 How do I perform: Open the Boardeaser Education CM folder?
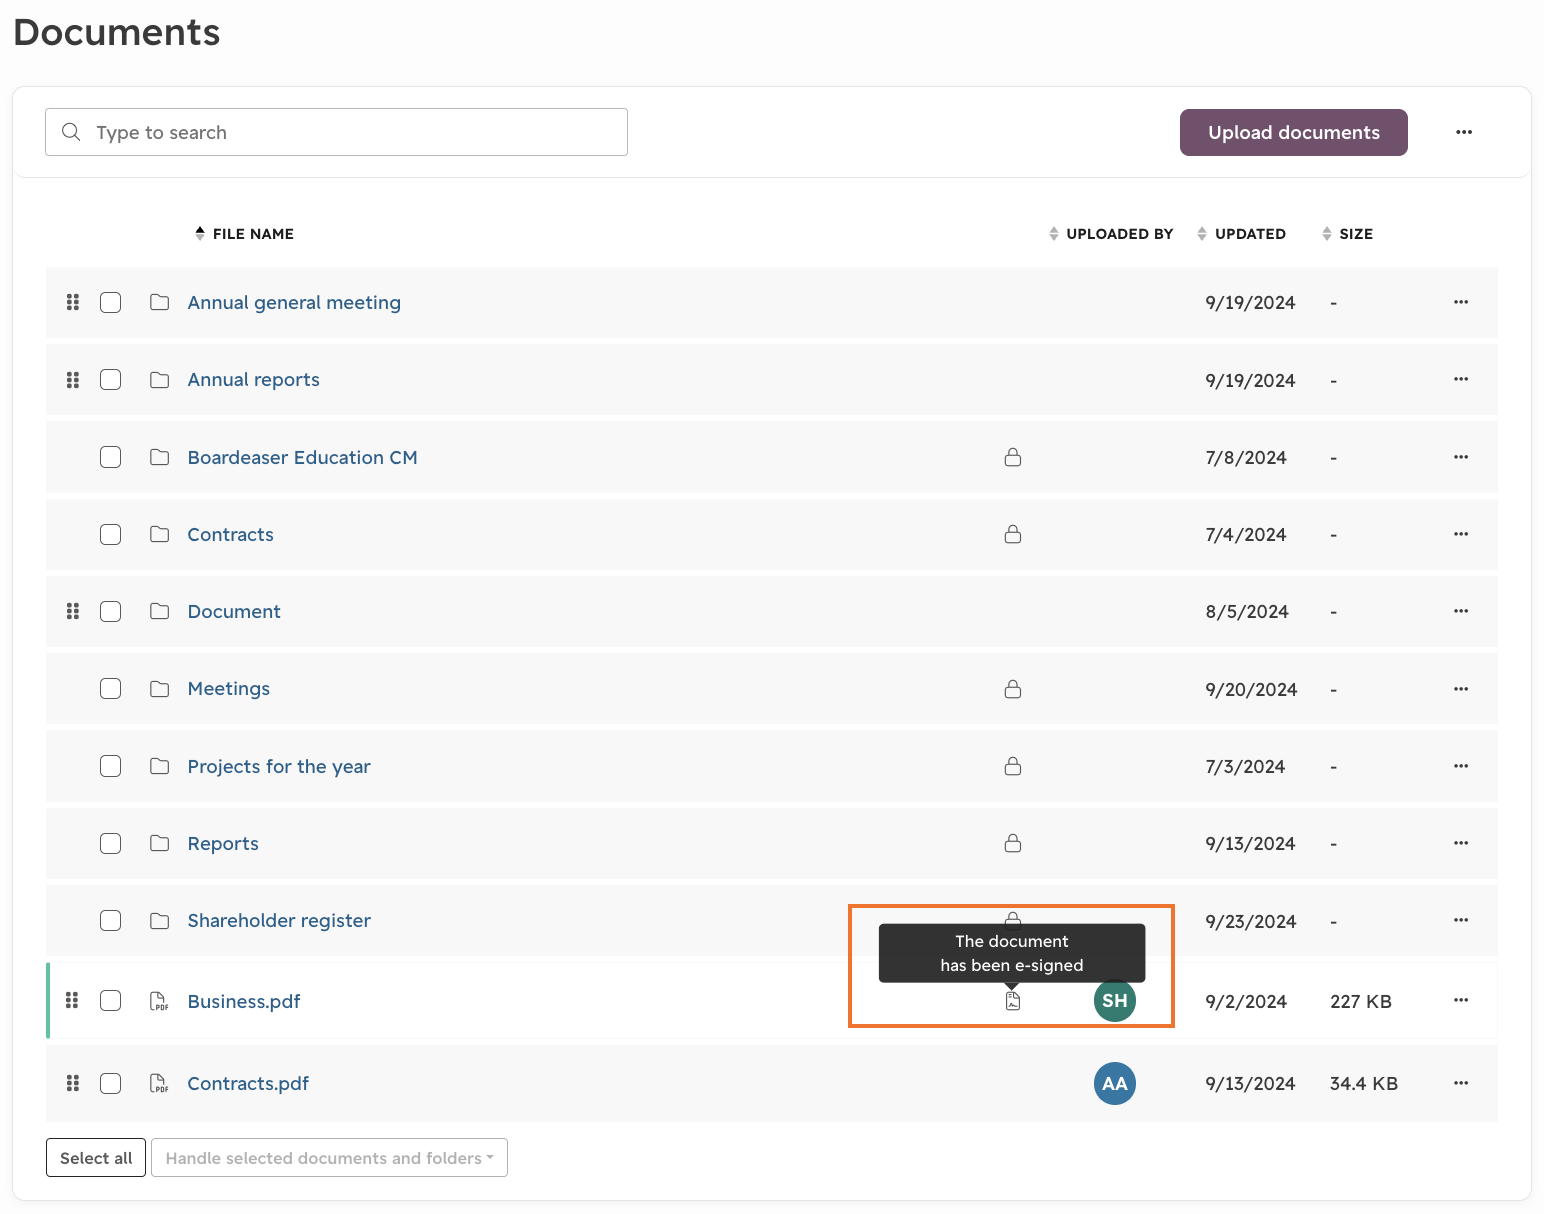click(302, 457)
